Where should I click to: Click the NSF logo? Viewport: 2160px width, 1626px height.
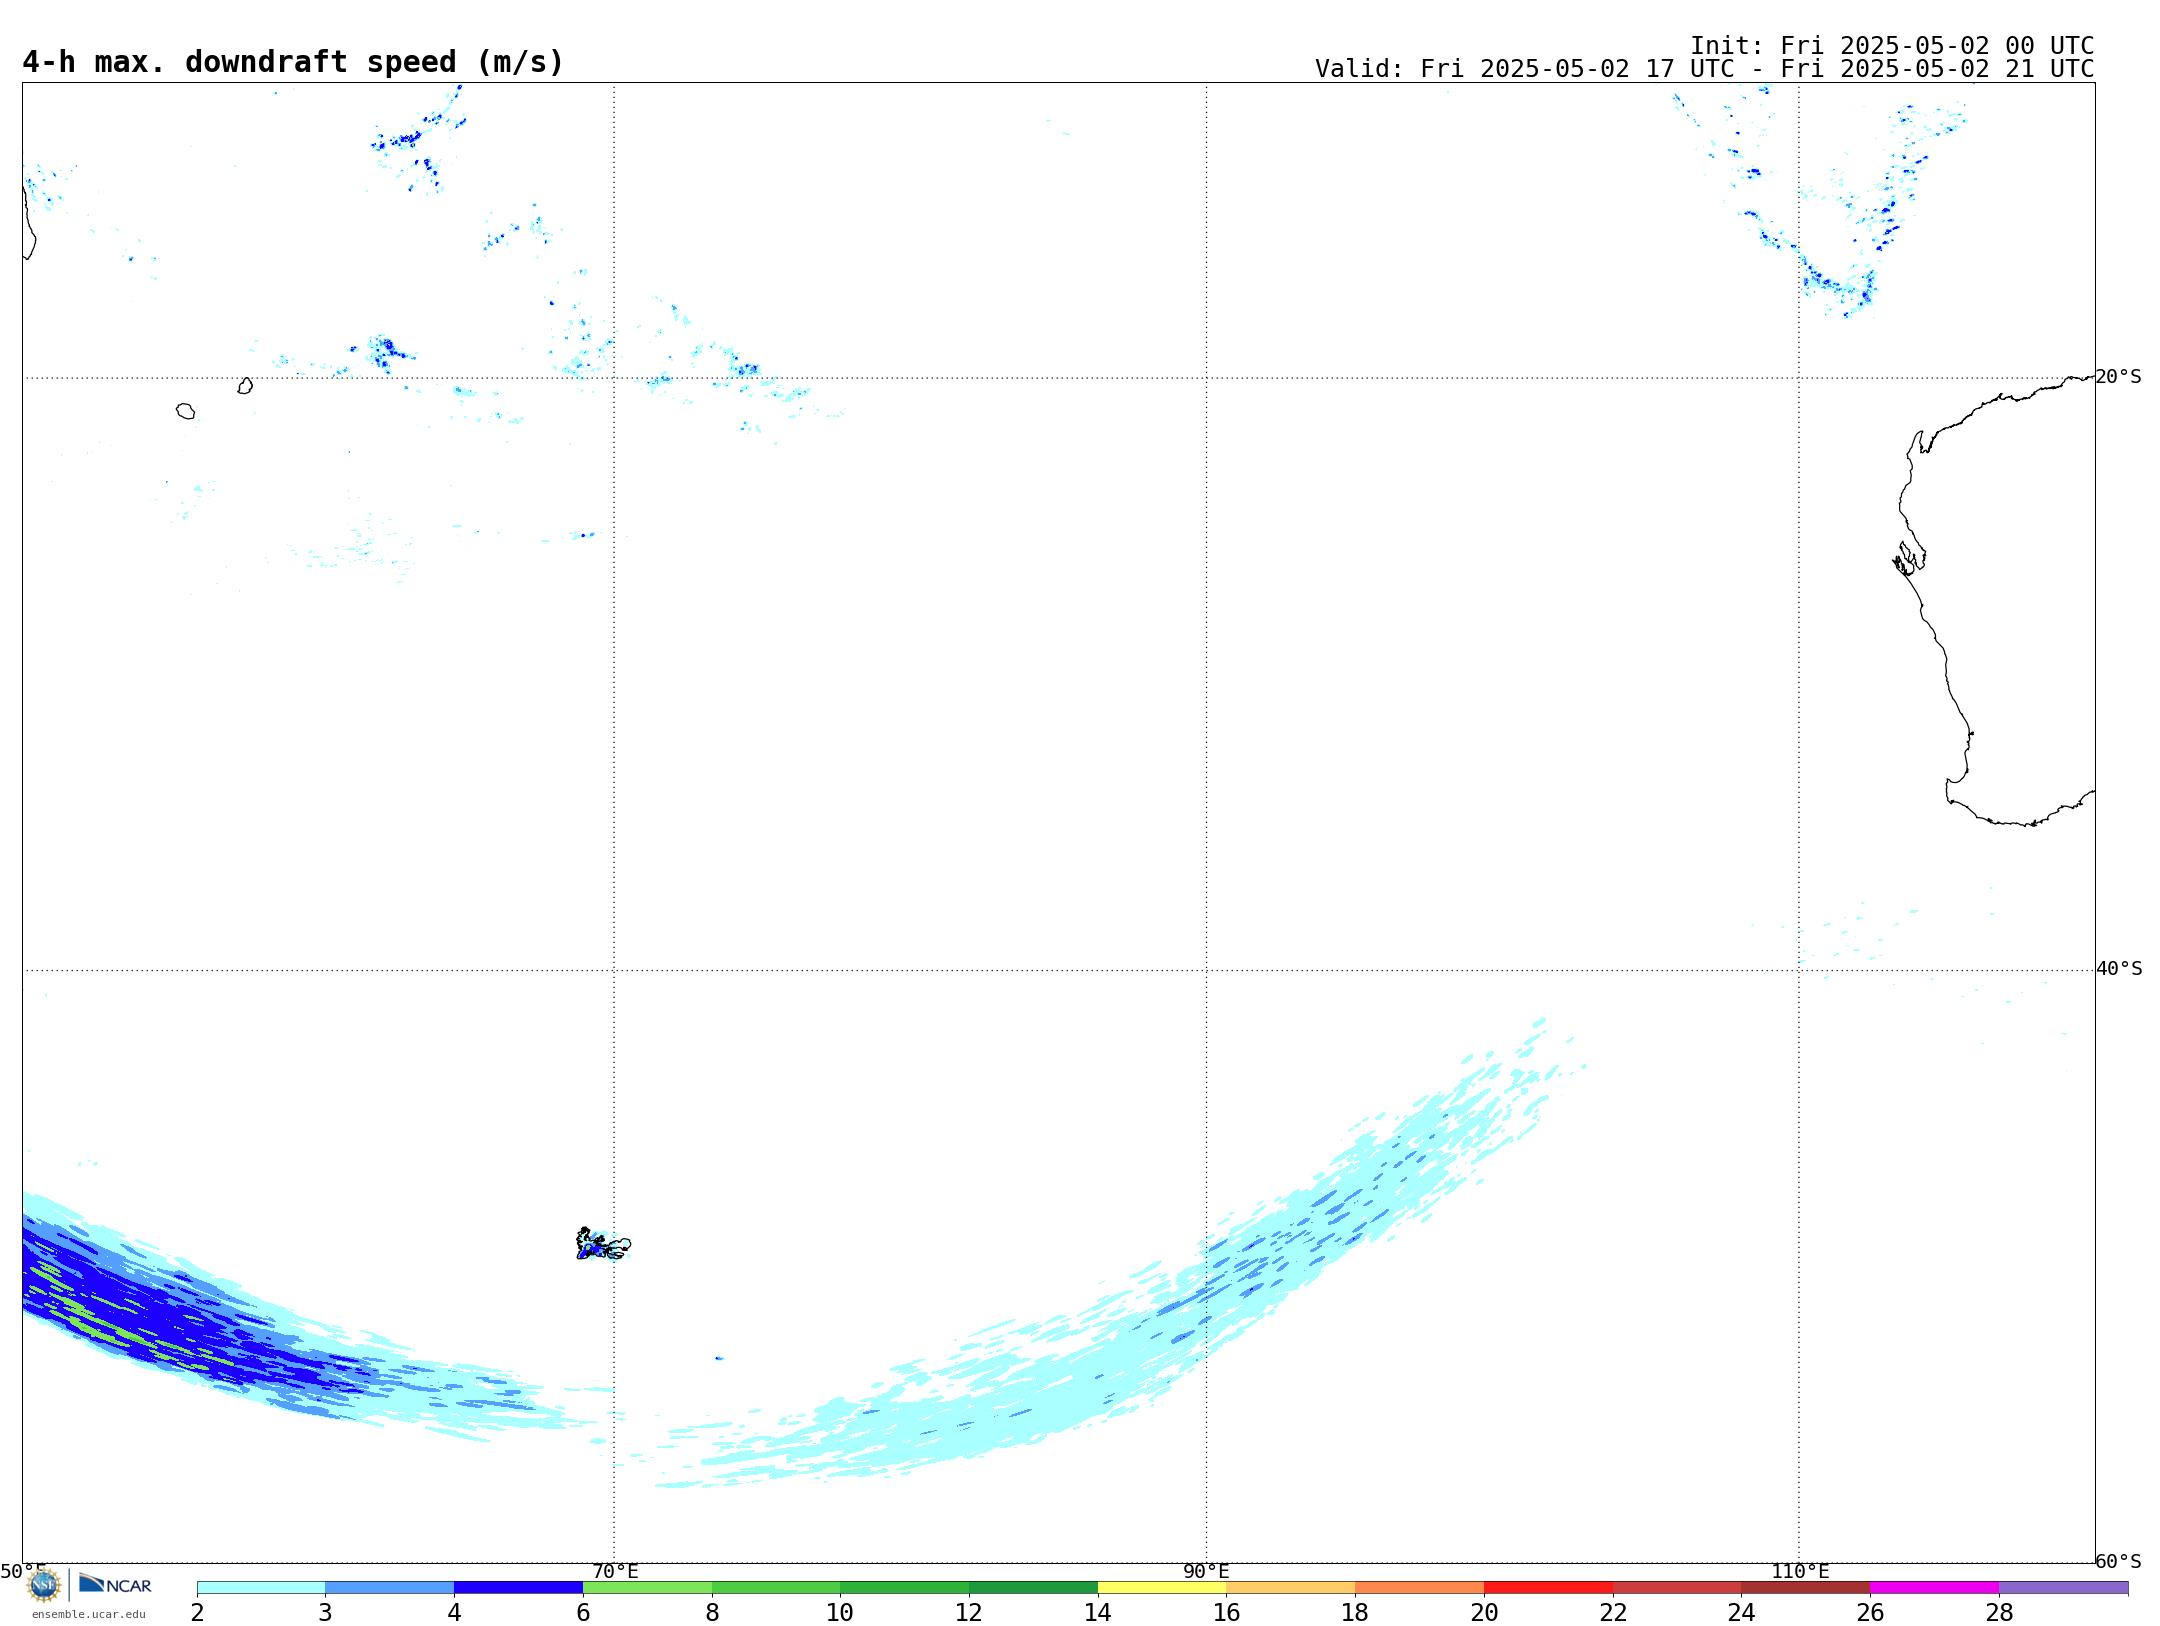[x=44, y=1585]
